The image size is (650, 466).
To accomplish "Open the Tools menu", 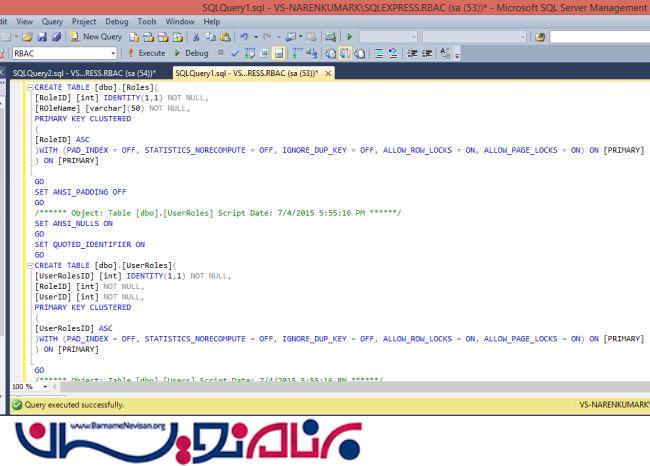I will tap(147, 21).
